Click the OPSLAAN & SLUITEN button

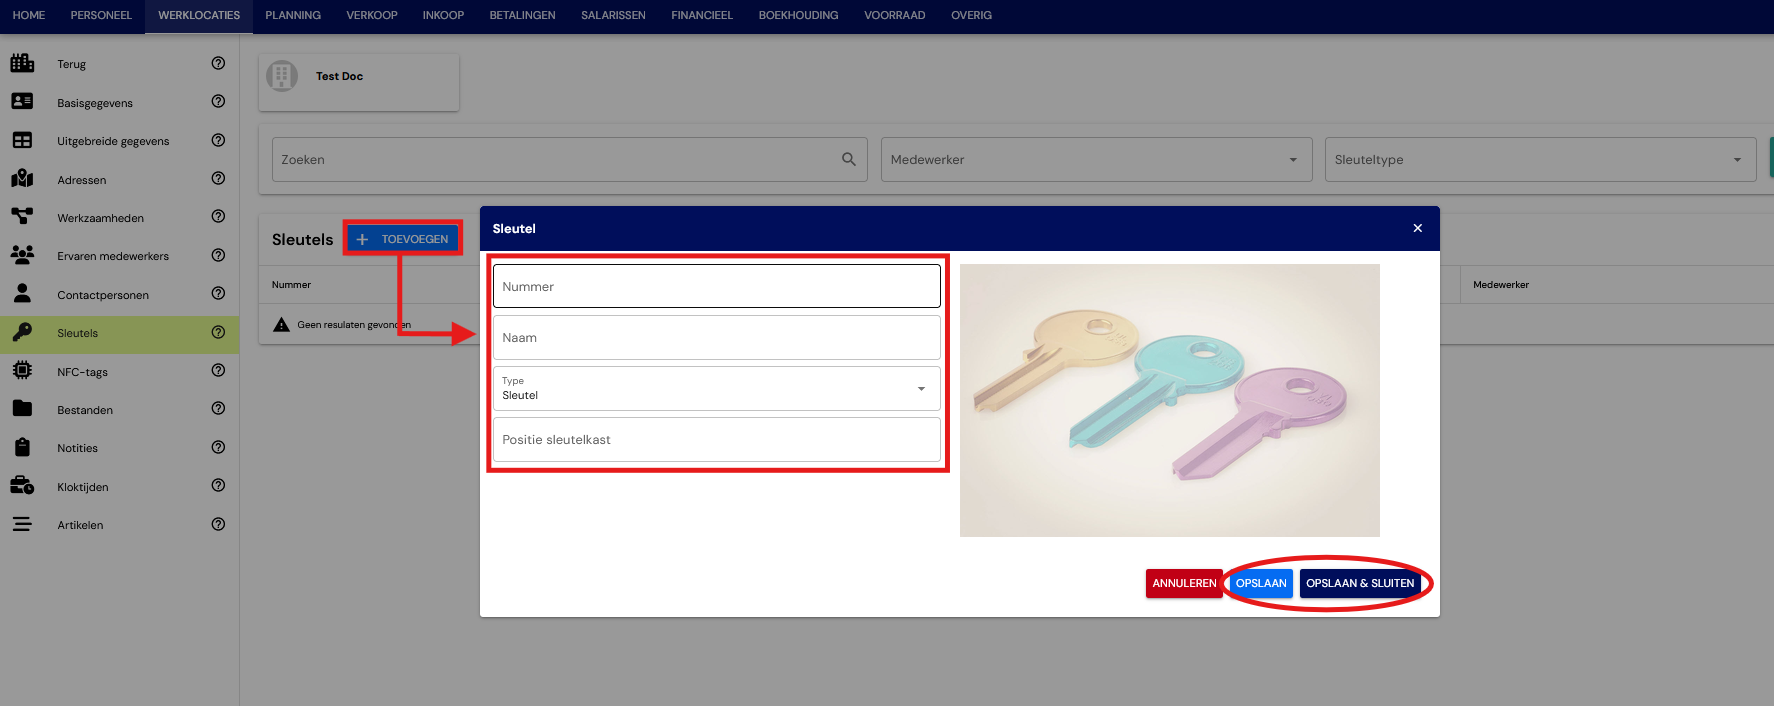click(1360, 583)
